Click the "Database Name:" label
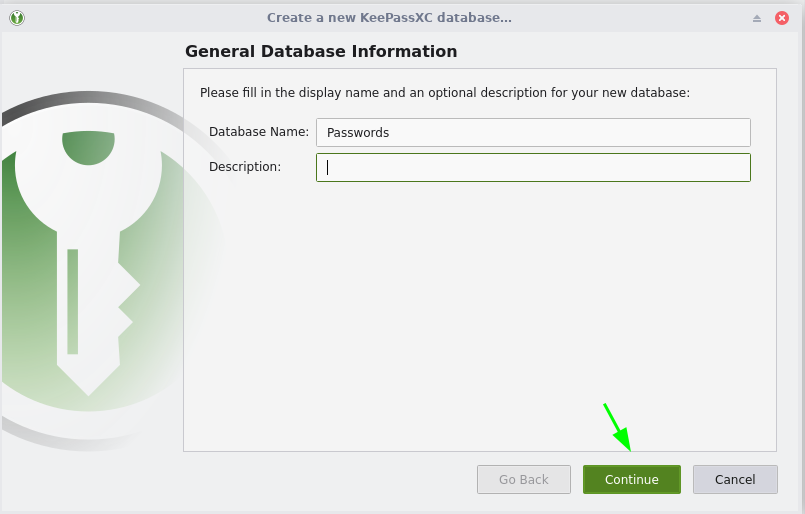This screenshot has height=514, width=805. (x=259, y=132)
